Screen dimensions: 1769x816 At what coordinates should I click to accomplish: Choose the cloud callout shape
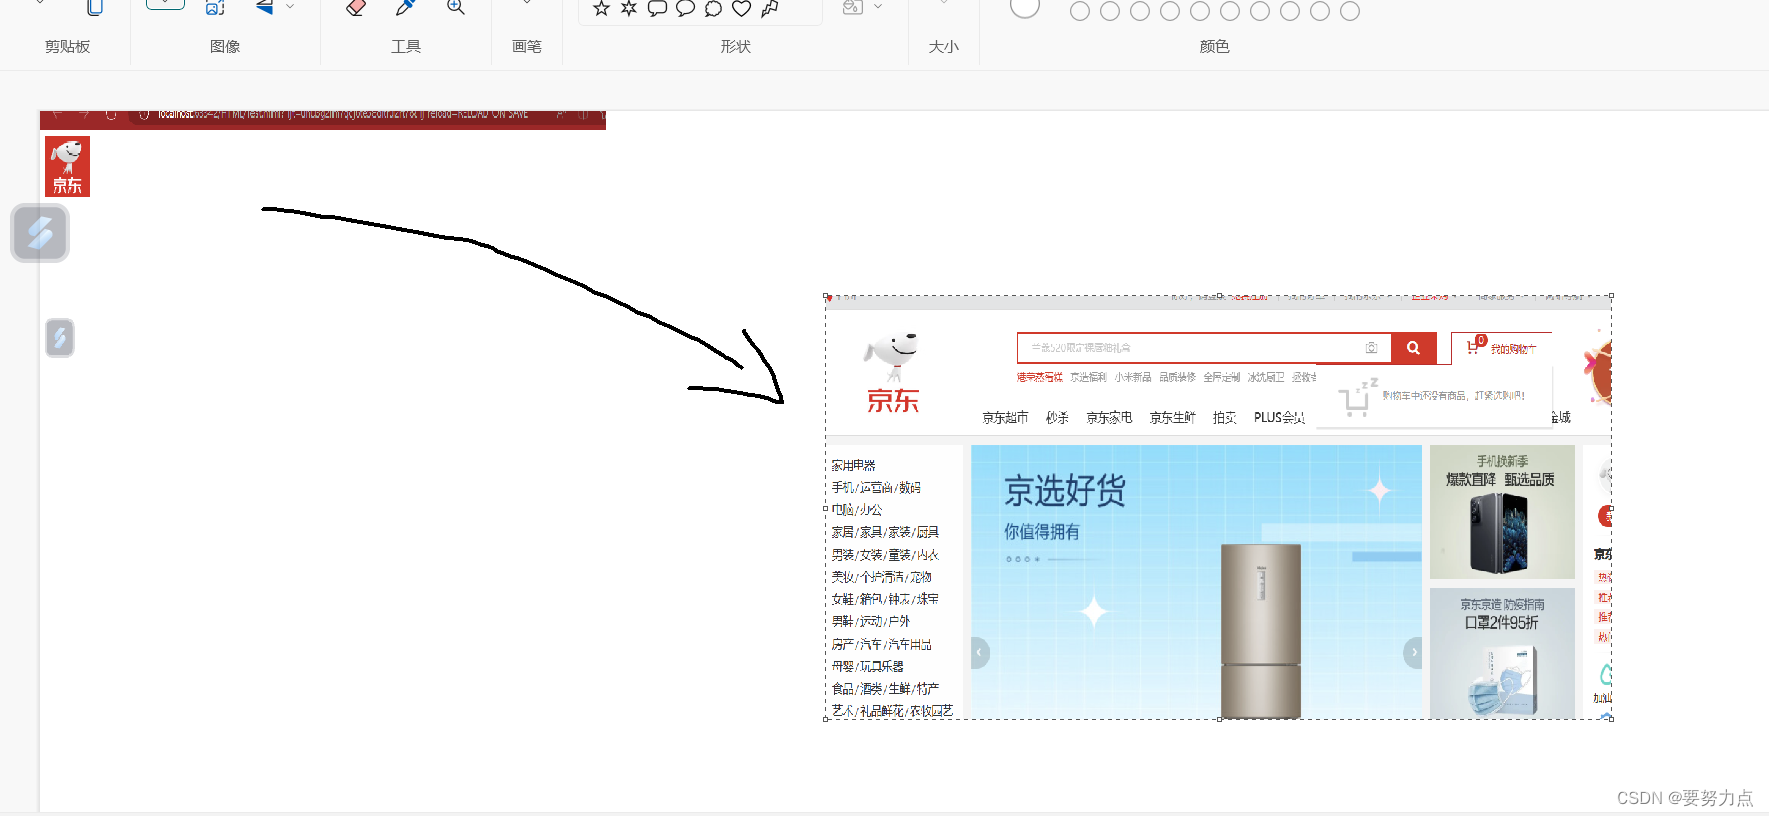(713, 9)
